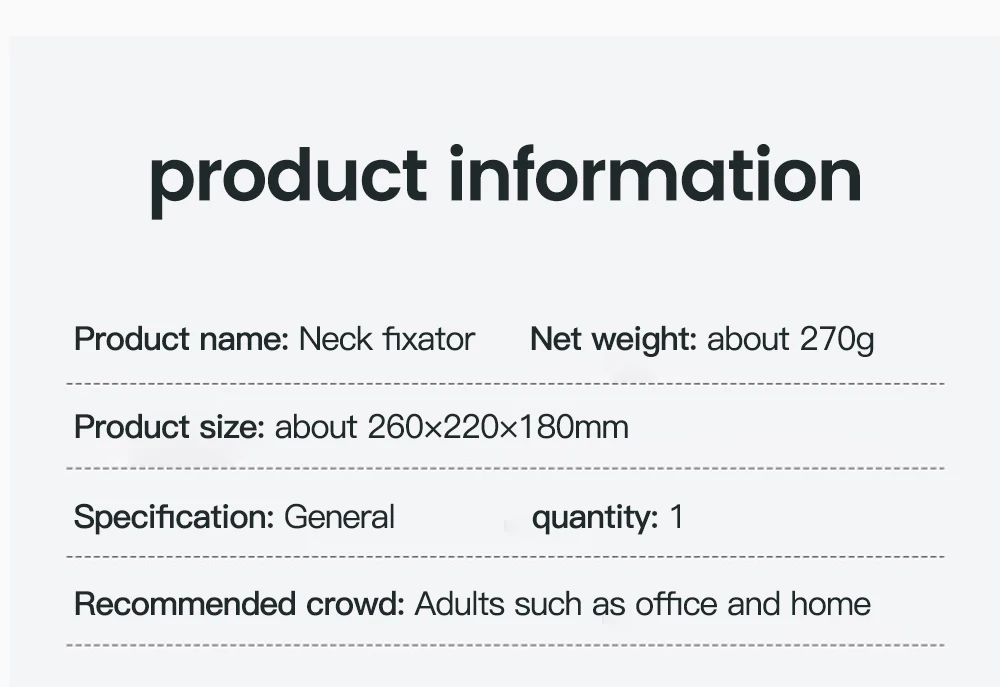The height and width of the screenshot is (687, 1000).
Task: Click the word 'product' in the heading
Action: (x=288, y=181)
